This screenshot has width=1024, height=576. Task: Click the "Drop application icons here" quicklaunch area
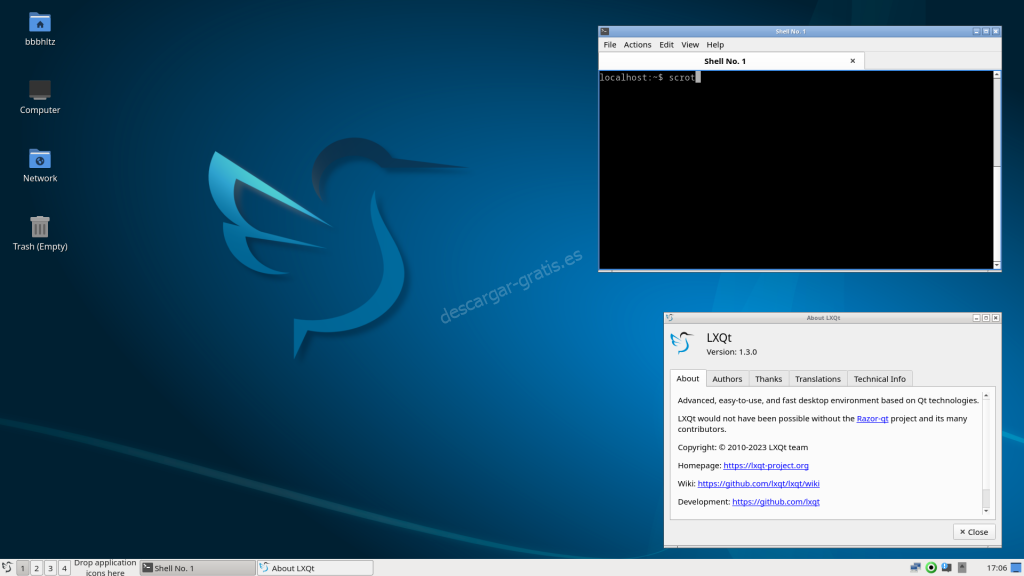tap(105, 568)
